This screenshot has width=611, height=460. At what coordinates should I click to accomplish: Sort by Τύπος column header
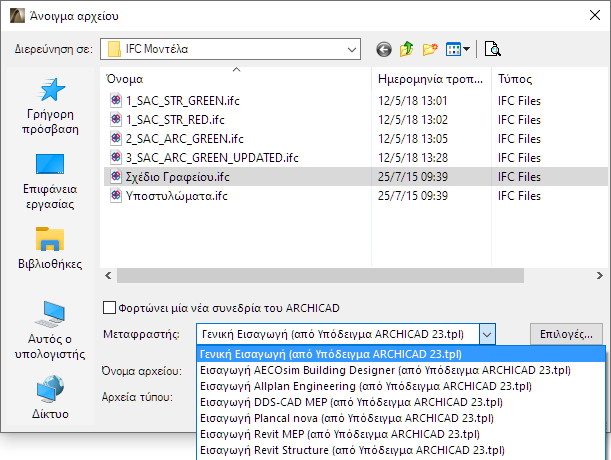pos(550,79)
